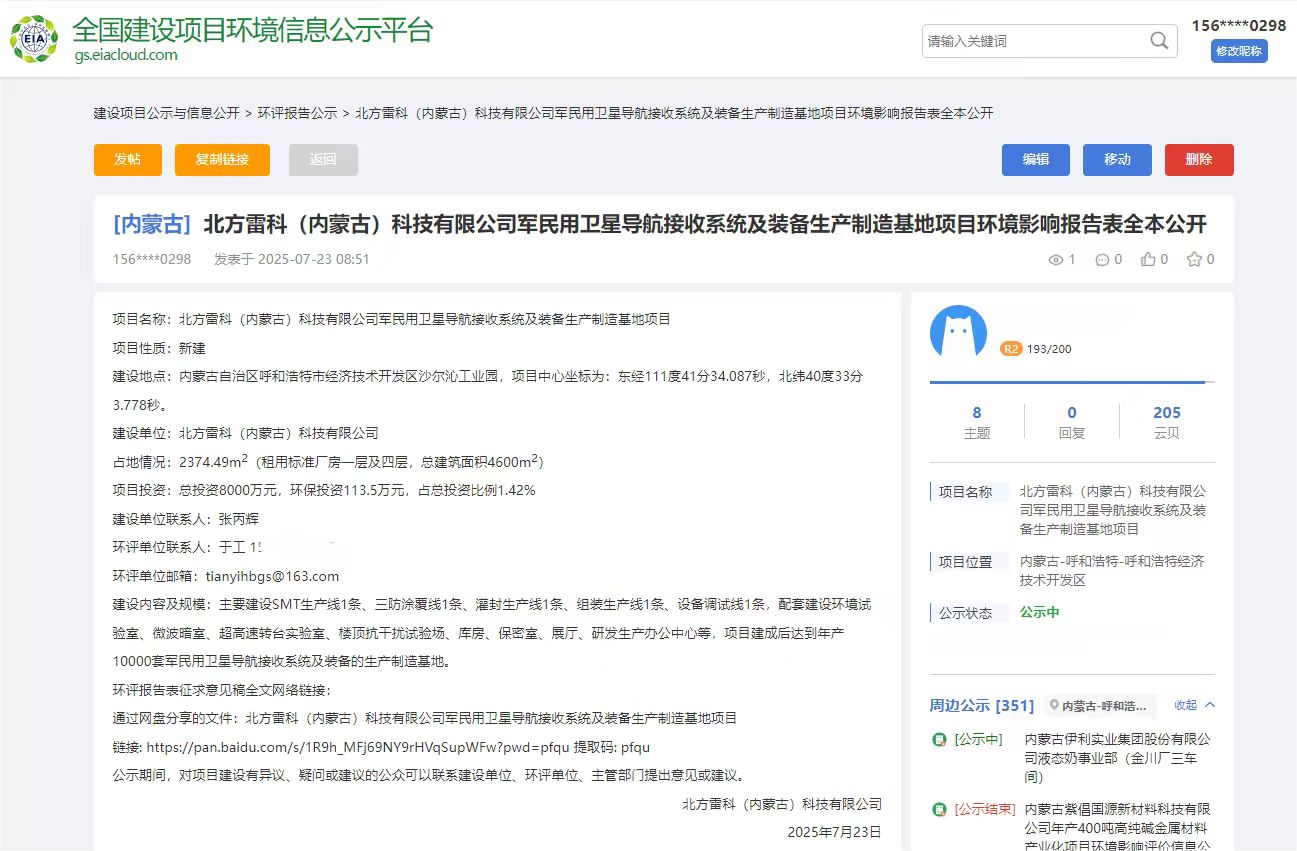
Task: Click the [内蒙古] region tag in title
Action: coord(152,224)
